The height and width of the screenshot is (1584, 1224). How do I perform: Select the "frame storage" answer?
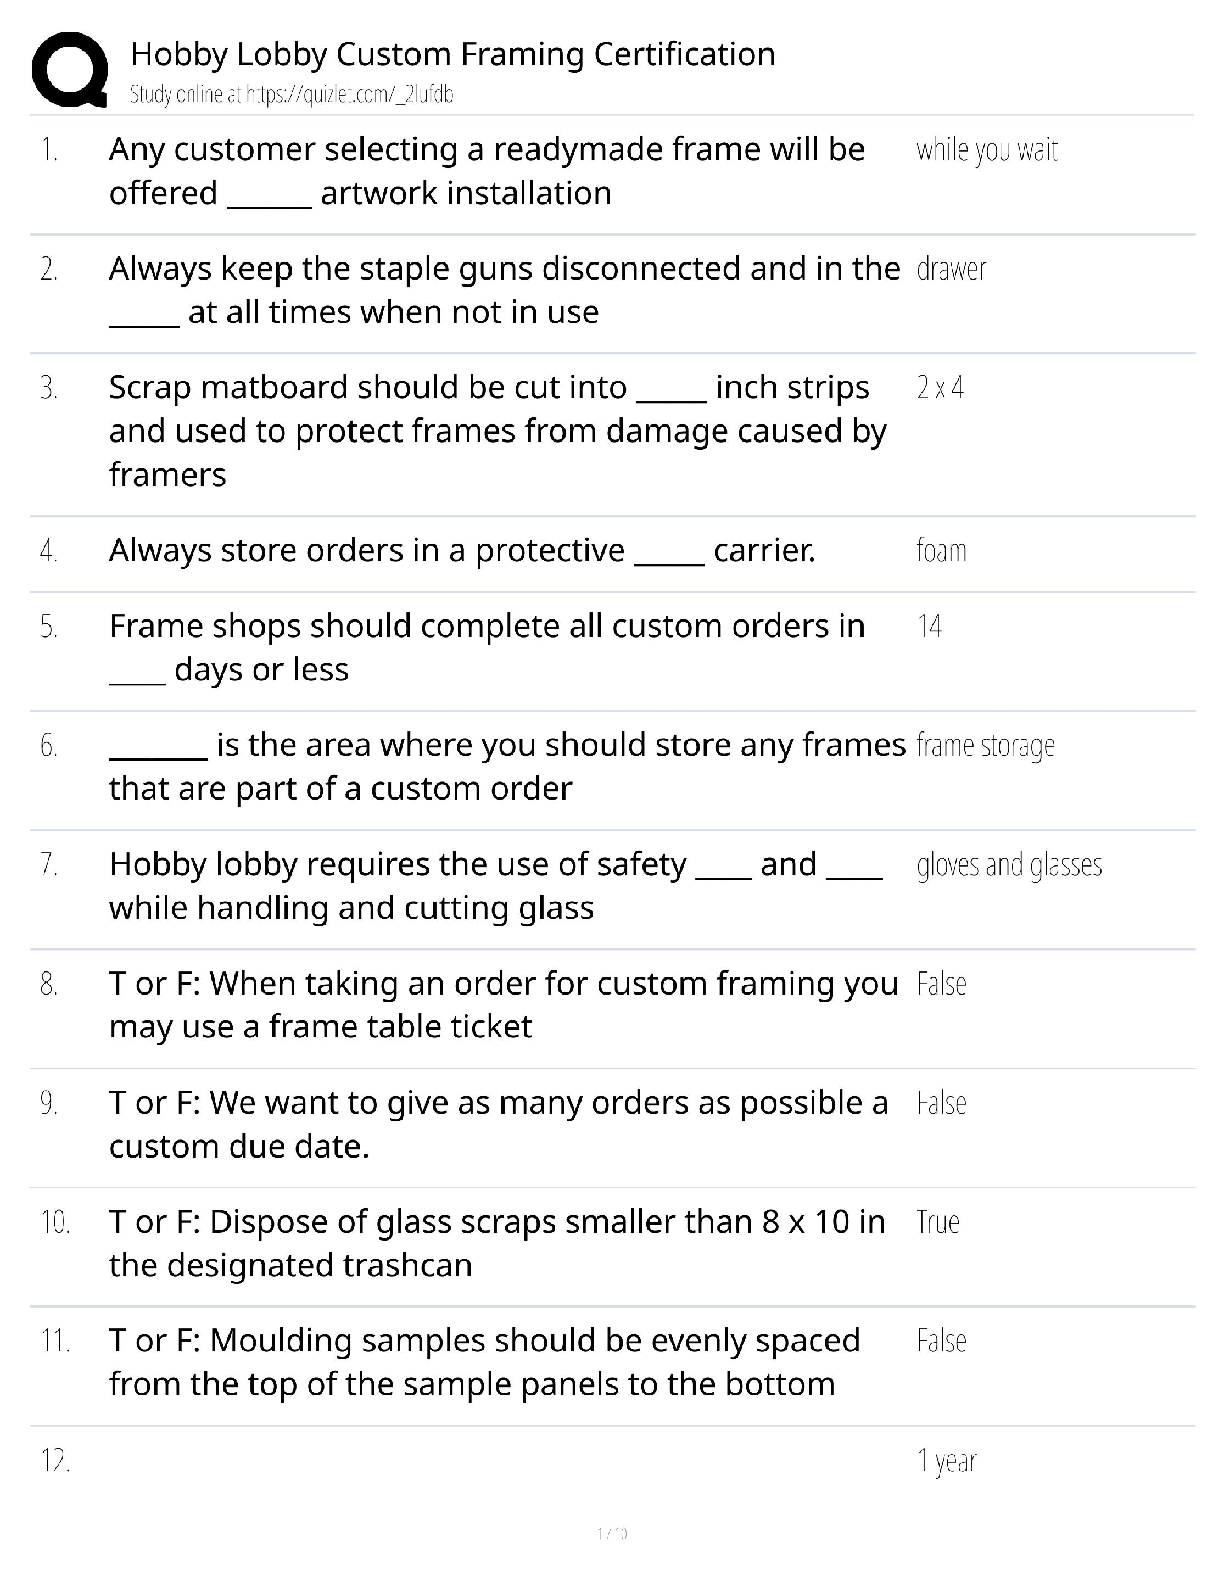pyautogui.click(x=985, y=746)
